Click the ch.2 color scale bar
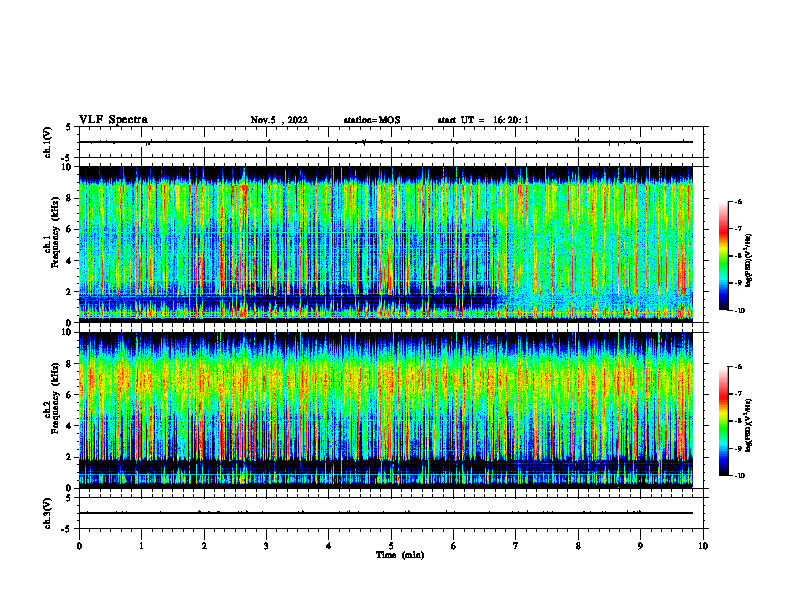 coord(723,421)
